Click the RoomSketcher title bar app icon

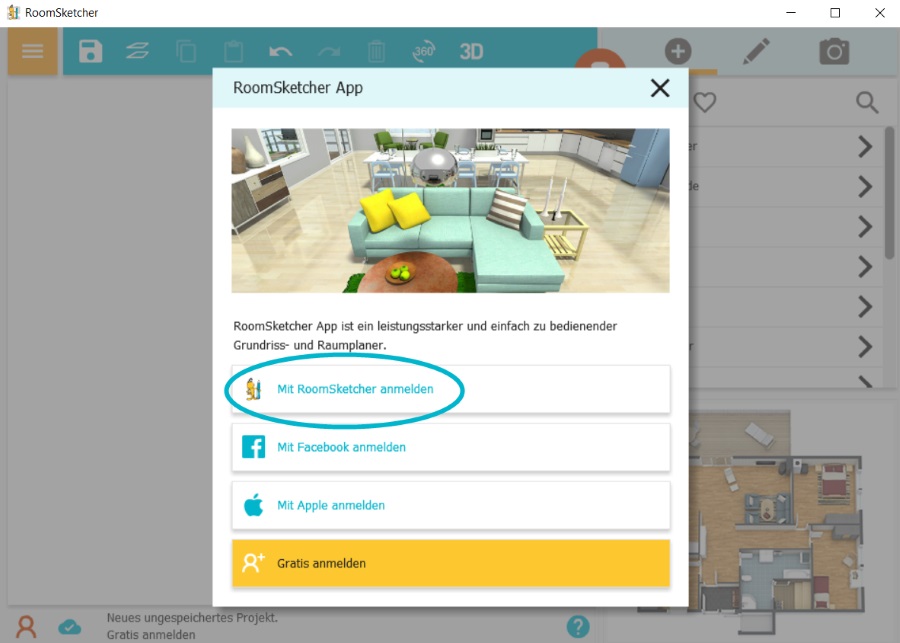click(x=13, y=13)
